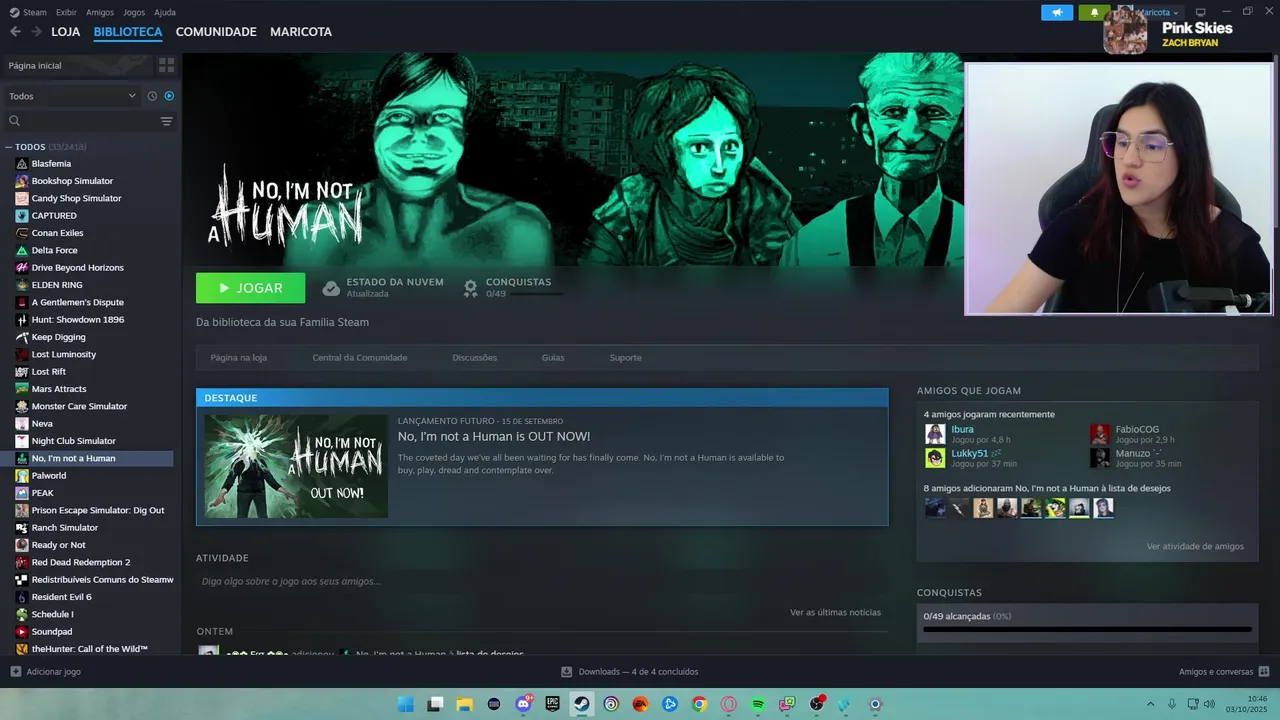Viewport: 1280px width, 720px height.
Task: Open the COMUNIDADE tab
Action: [x=216, y=32]
